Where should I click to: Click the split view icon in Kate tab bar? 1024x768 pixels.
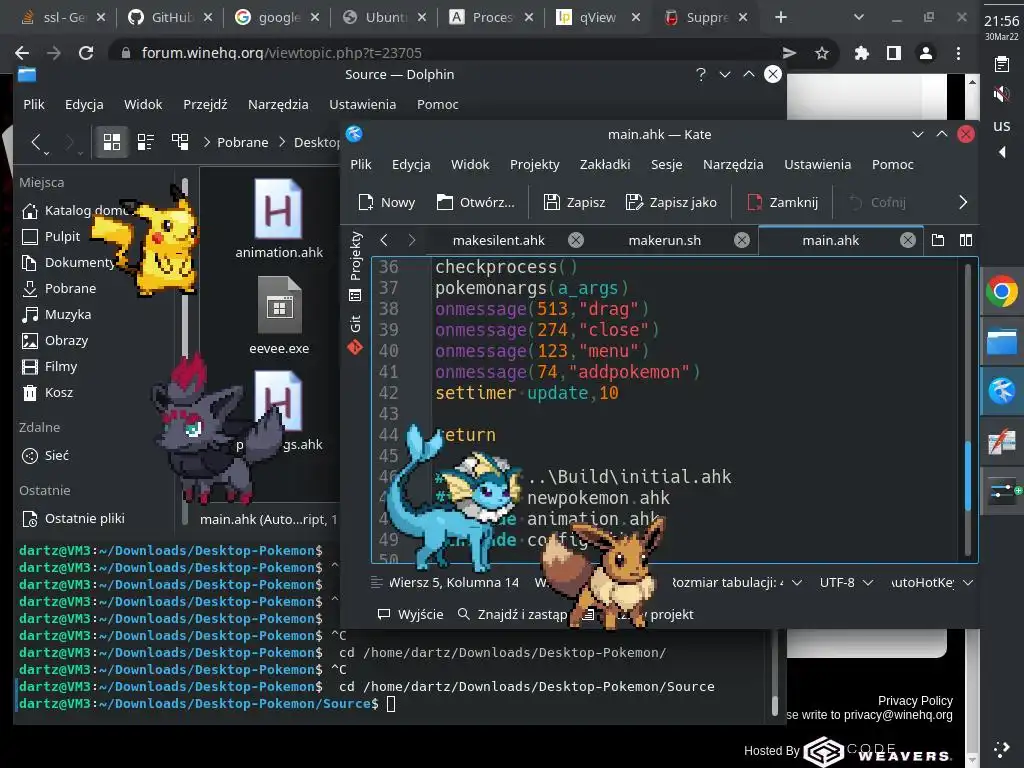coord(966,240)
